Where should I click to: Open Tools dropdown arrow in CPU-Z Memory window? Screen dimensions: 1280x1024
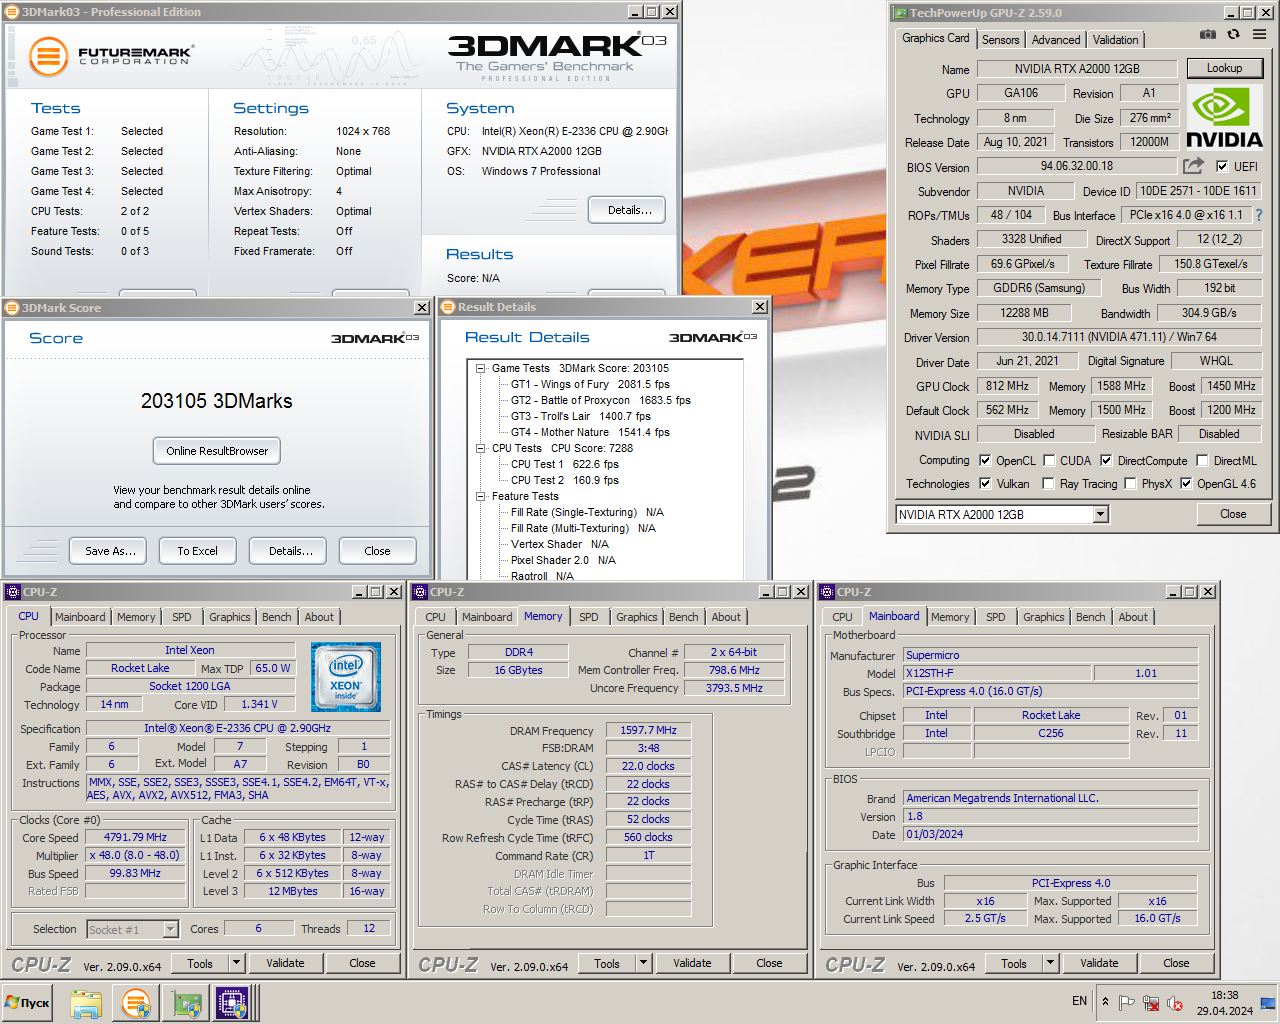coord(644,963)
